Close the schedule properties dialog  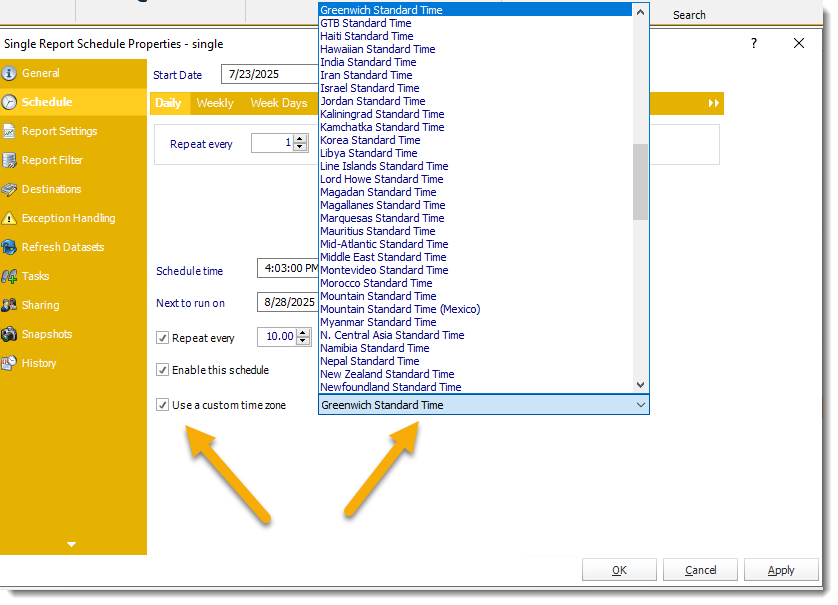click(x=798, y=43)
